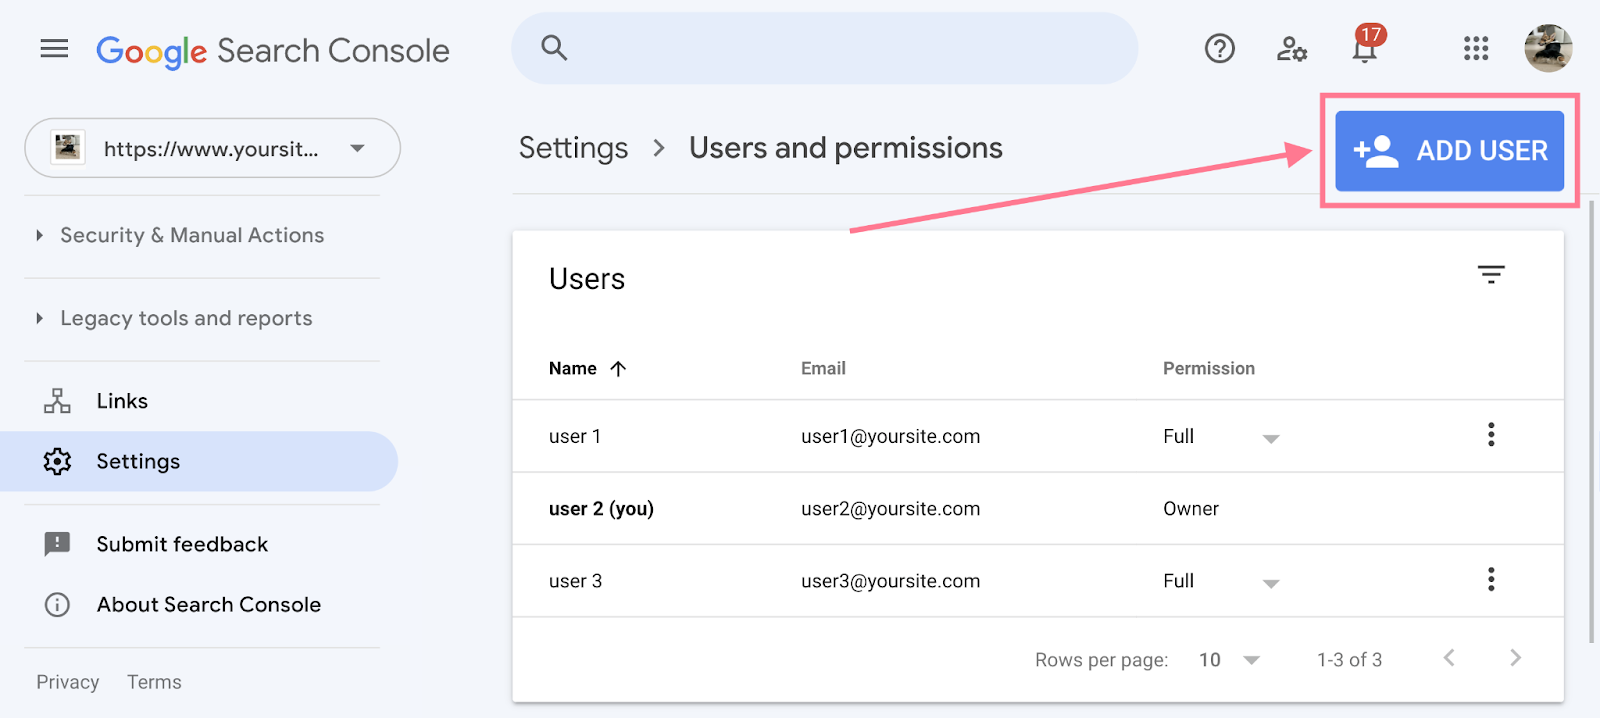Viewport: 1600px width, 718px height.
Task: Click the Help question mark icon
Action: click(x=1219, y=49)
